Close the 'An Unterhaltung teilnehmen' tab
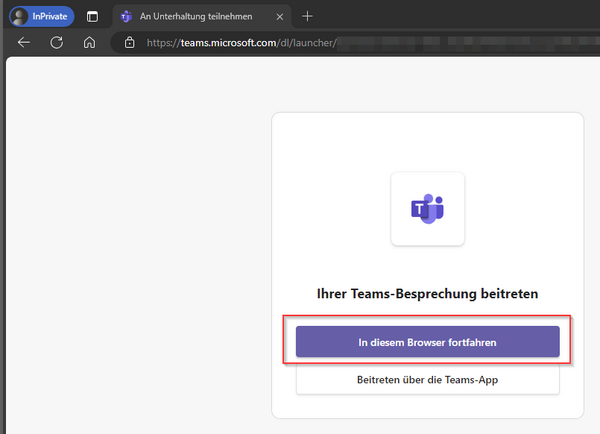Viewport: 600px width, 434px height. (x=280, y=17)
